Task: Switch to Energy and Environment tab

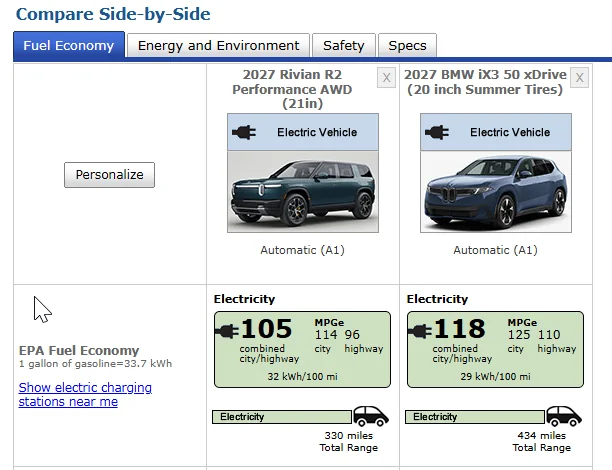Action: tap(218, 45)
